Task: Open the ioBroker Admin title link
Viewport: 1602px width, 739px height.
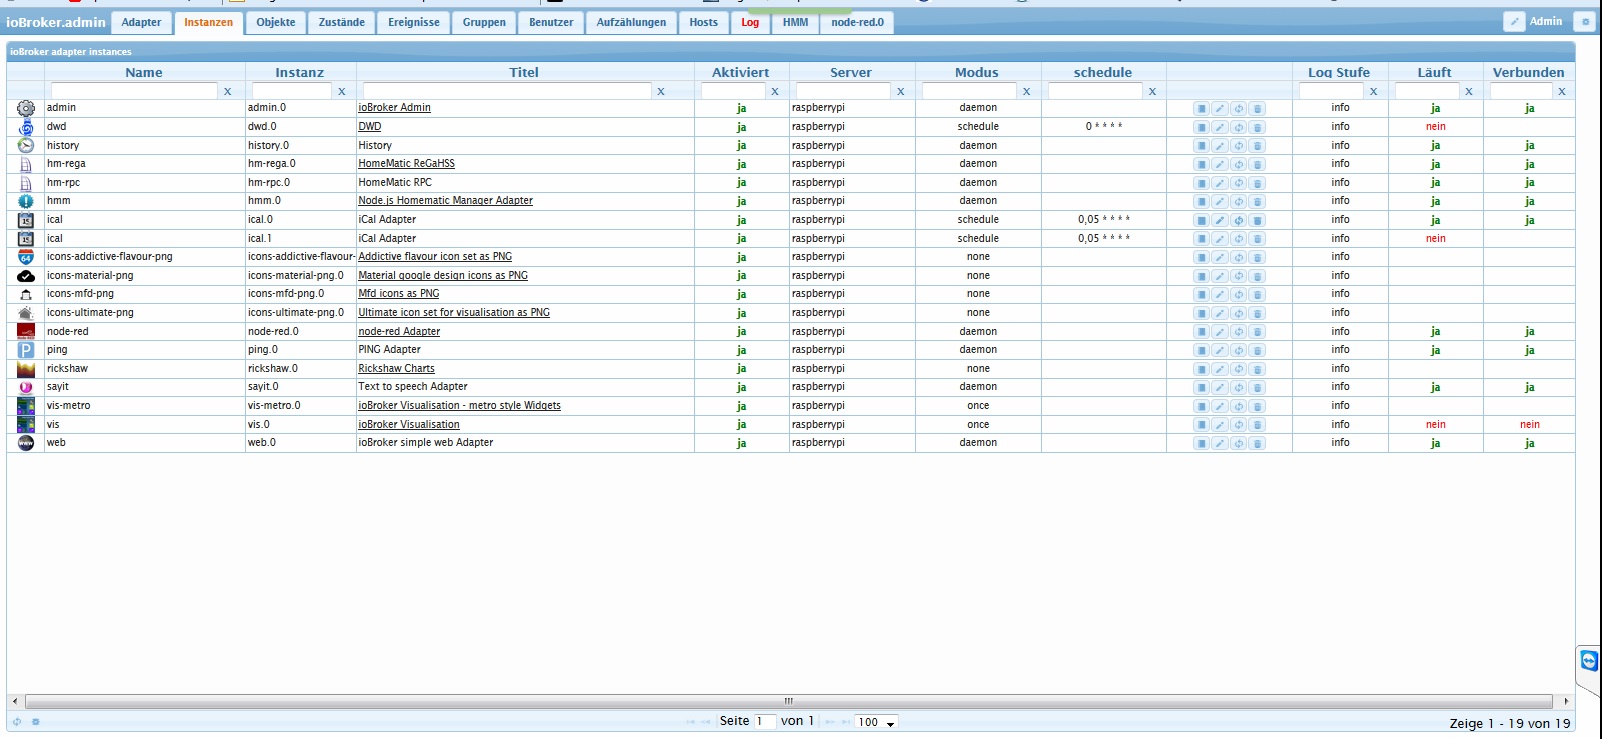Action: [x=394, y=108]
